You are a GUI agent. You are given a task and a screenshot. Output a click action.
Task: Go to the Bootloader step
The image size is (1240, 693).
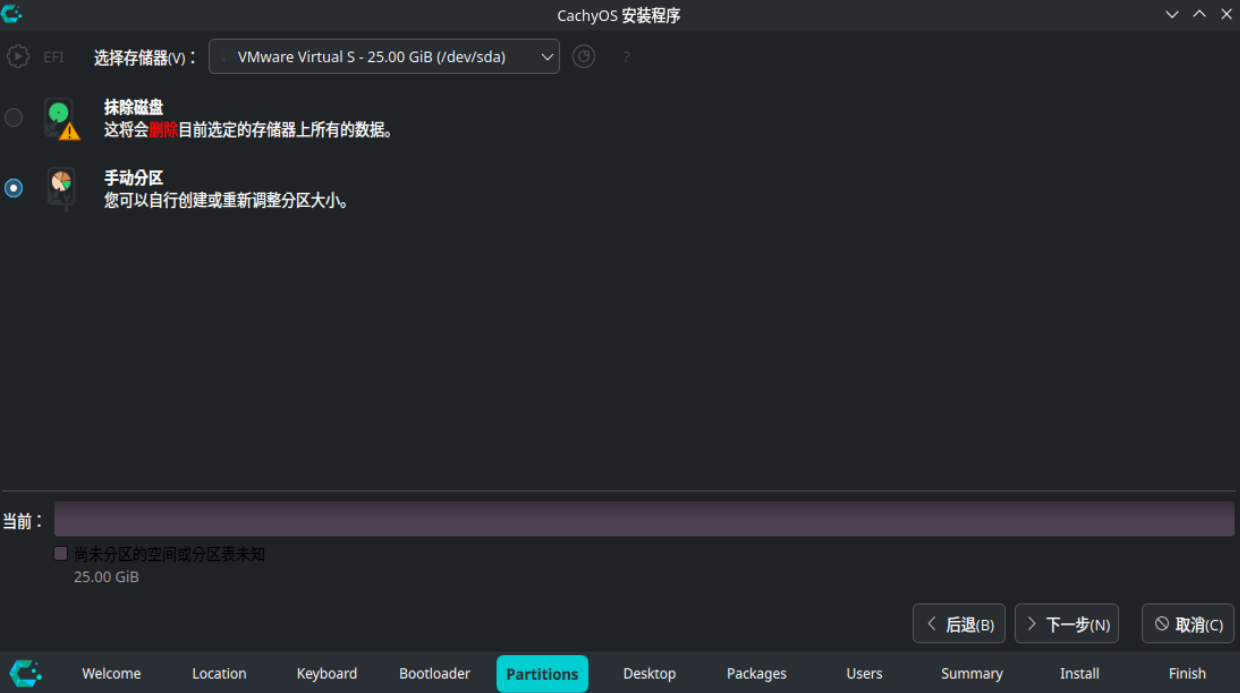(435, 674)
